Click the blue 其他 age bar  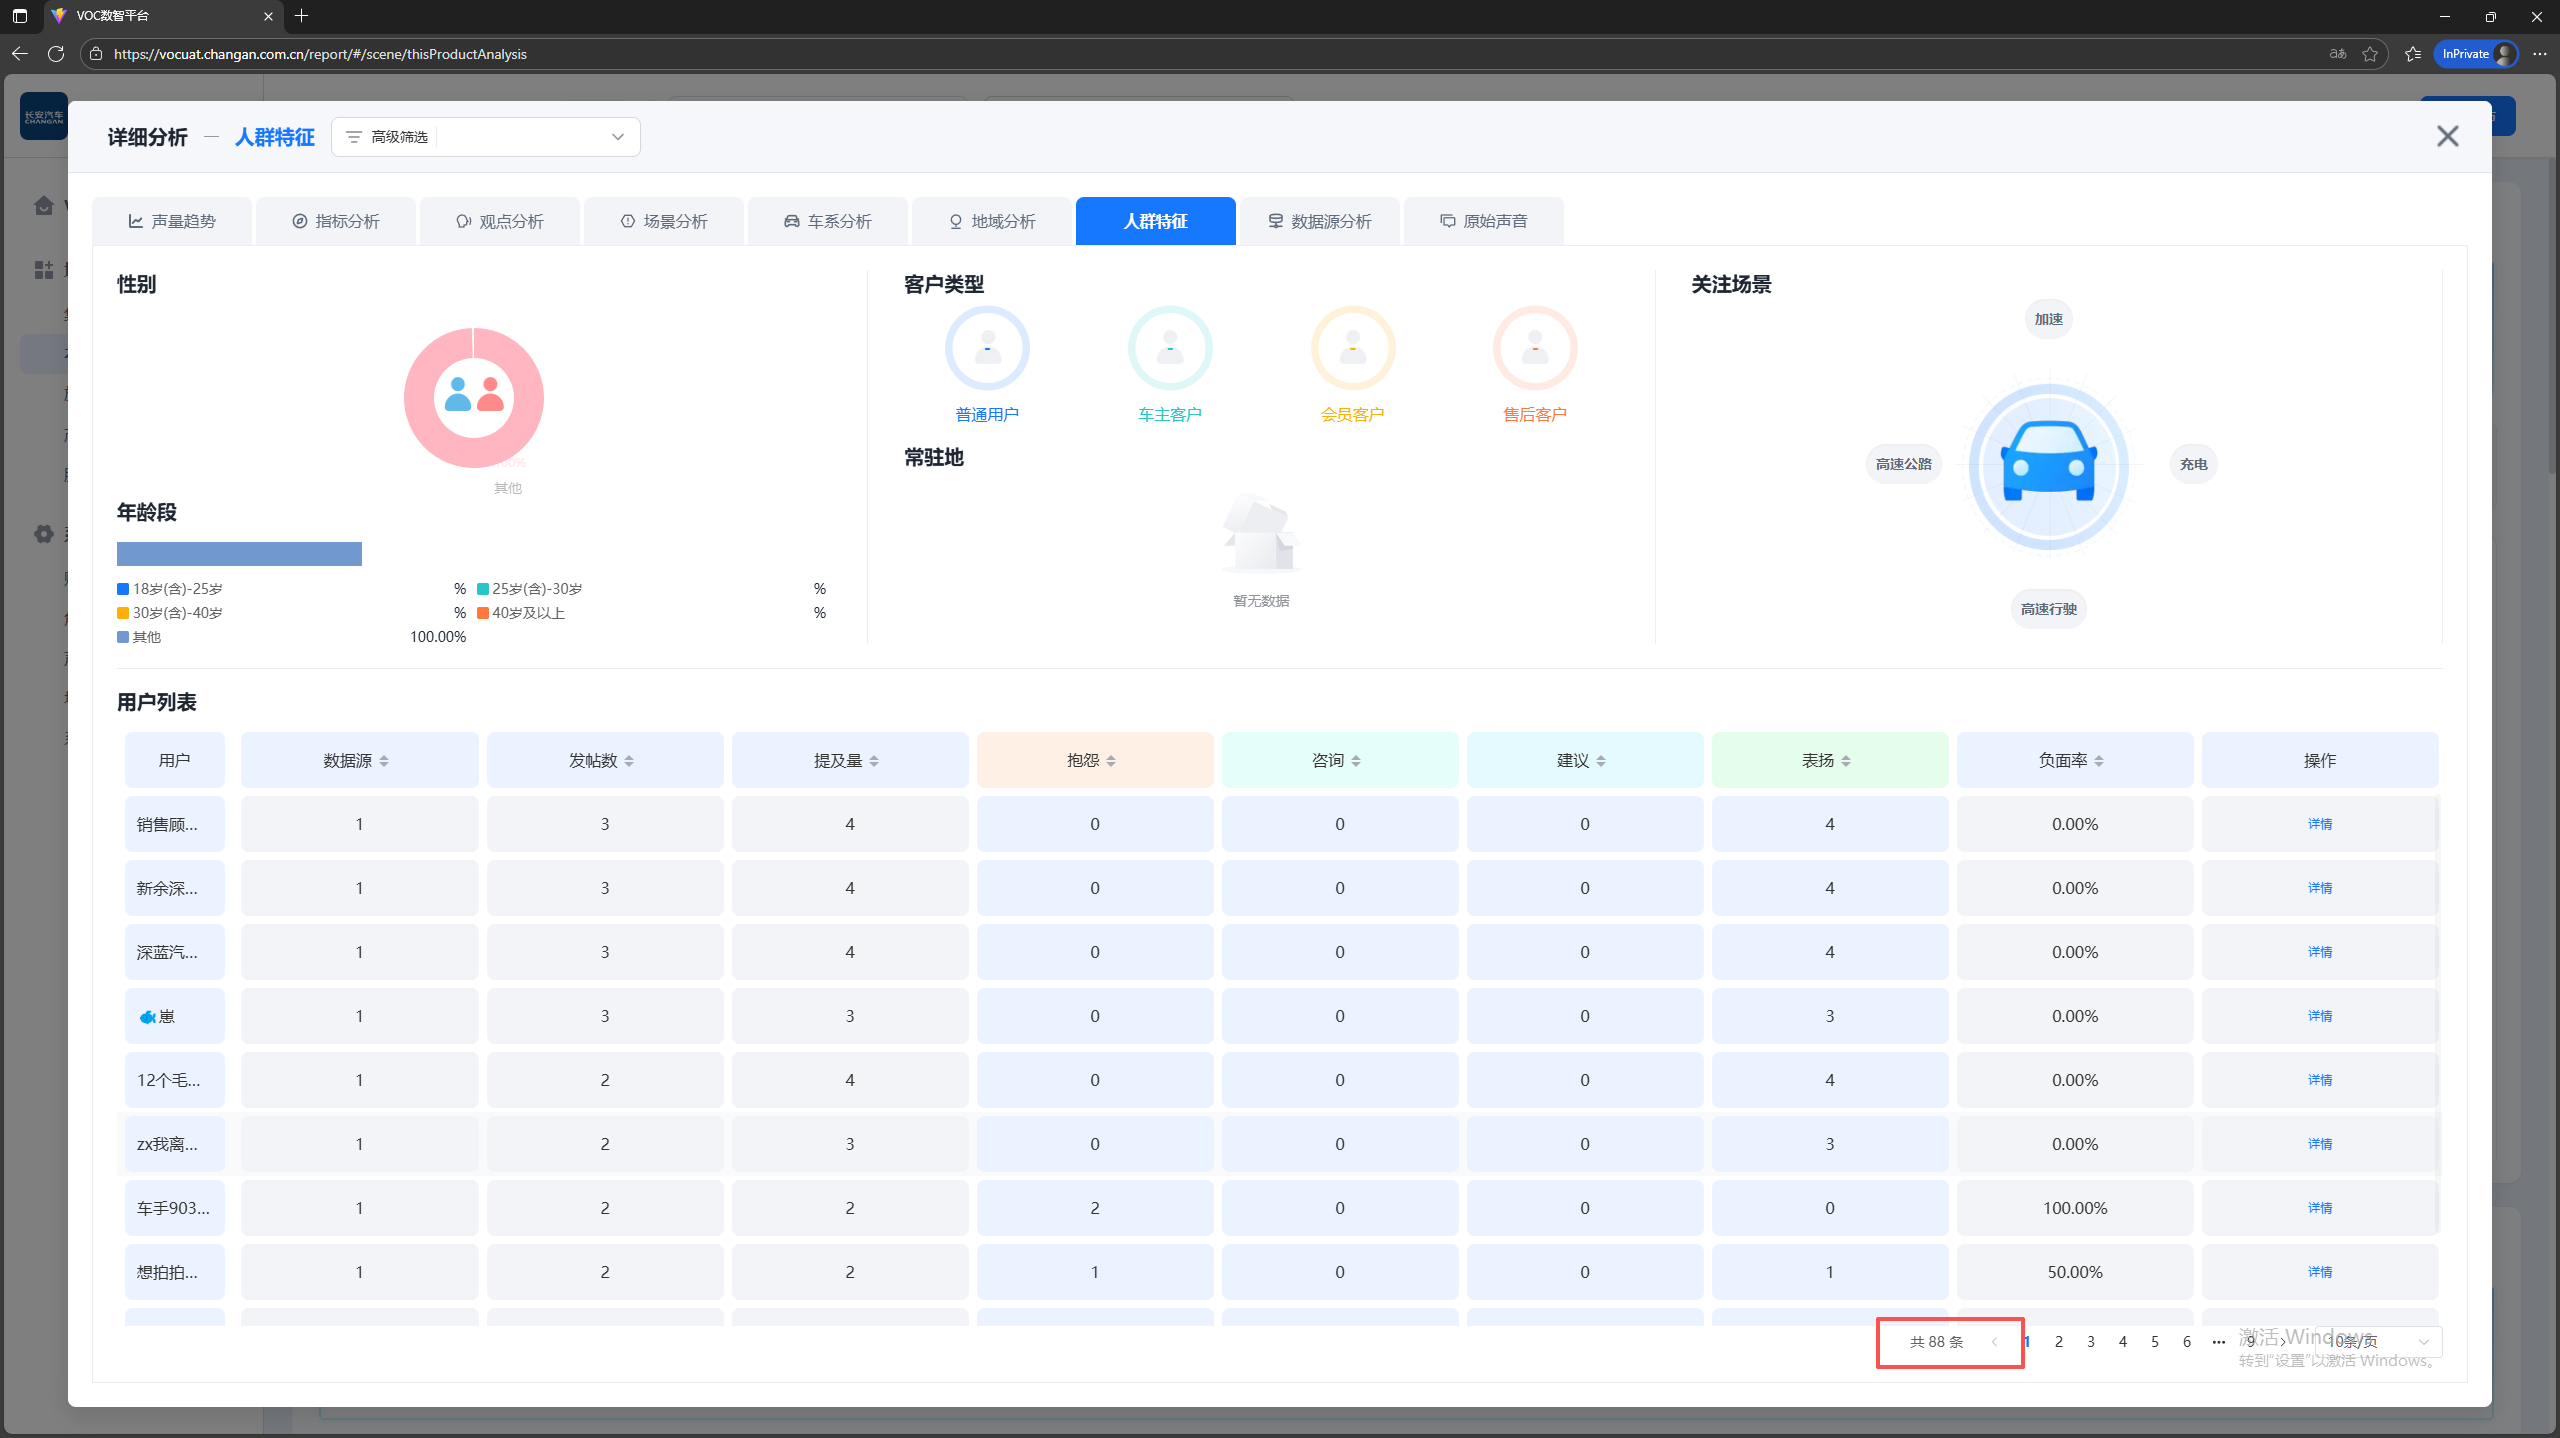click(x=239, y=554)
